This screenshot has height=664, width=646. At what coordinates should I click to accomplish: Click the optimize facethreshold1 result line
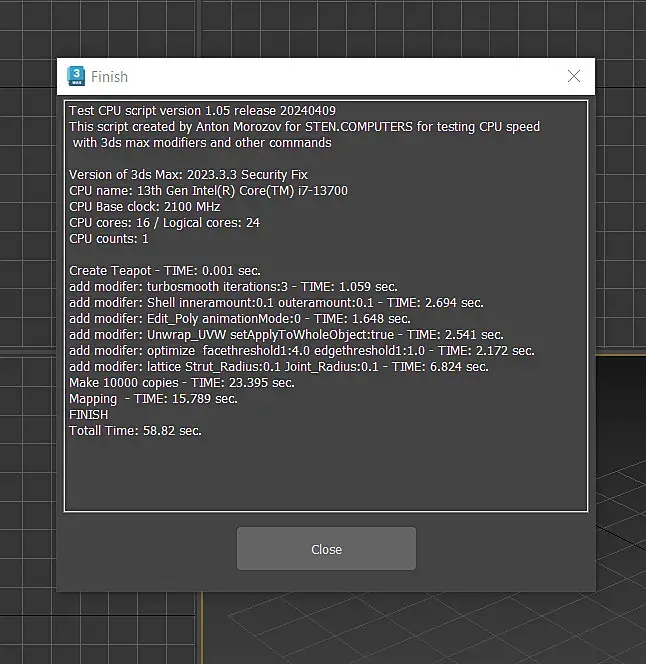(x=302, y=351)
